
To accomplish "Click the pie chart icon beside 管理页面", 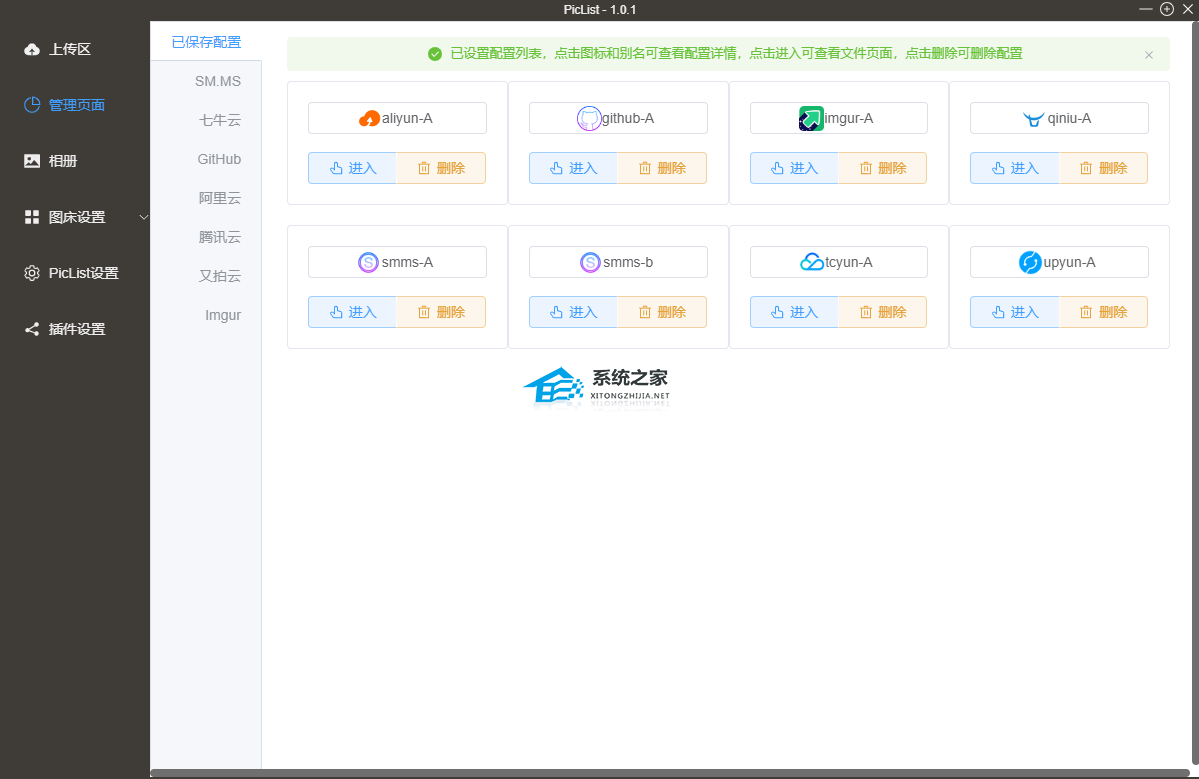I will 32,105.
